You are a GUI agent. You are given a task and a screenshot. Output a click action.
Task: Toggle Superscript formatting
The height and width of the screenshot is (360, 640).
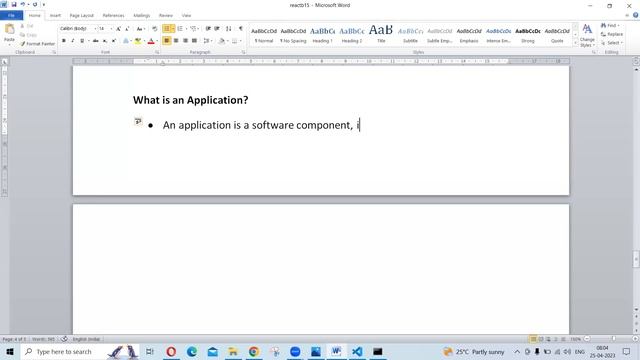tap(114, 41)
